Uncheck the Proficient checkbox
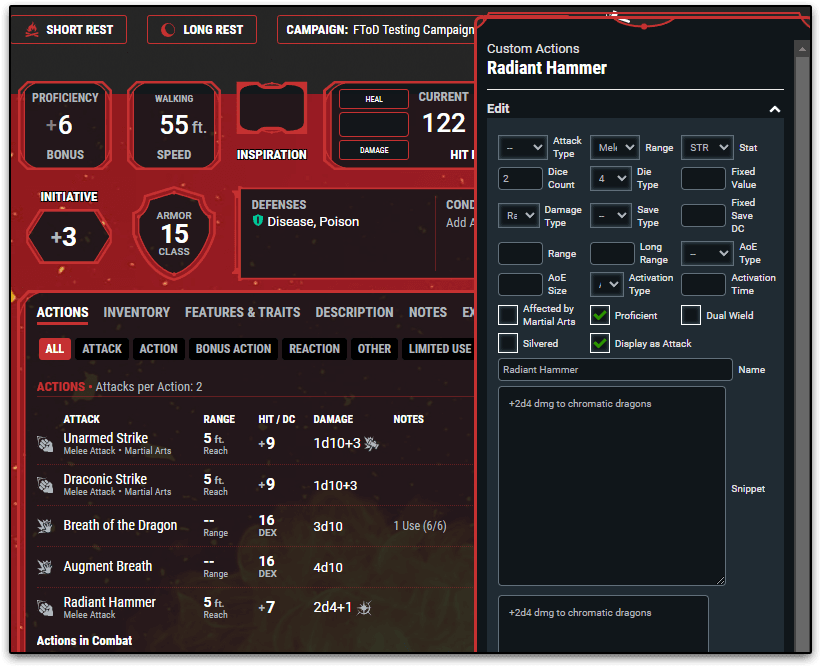This screenshot has height=667, width=821. [x=600, y=315]
